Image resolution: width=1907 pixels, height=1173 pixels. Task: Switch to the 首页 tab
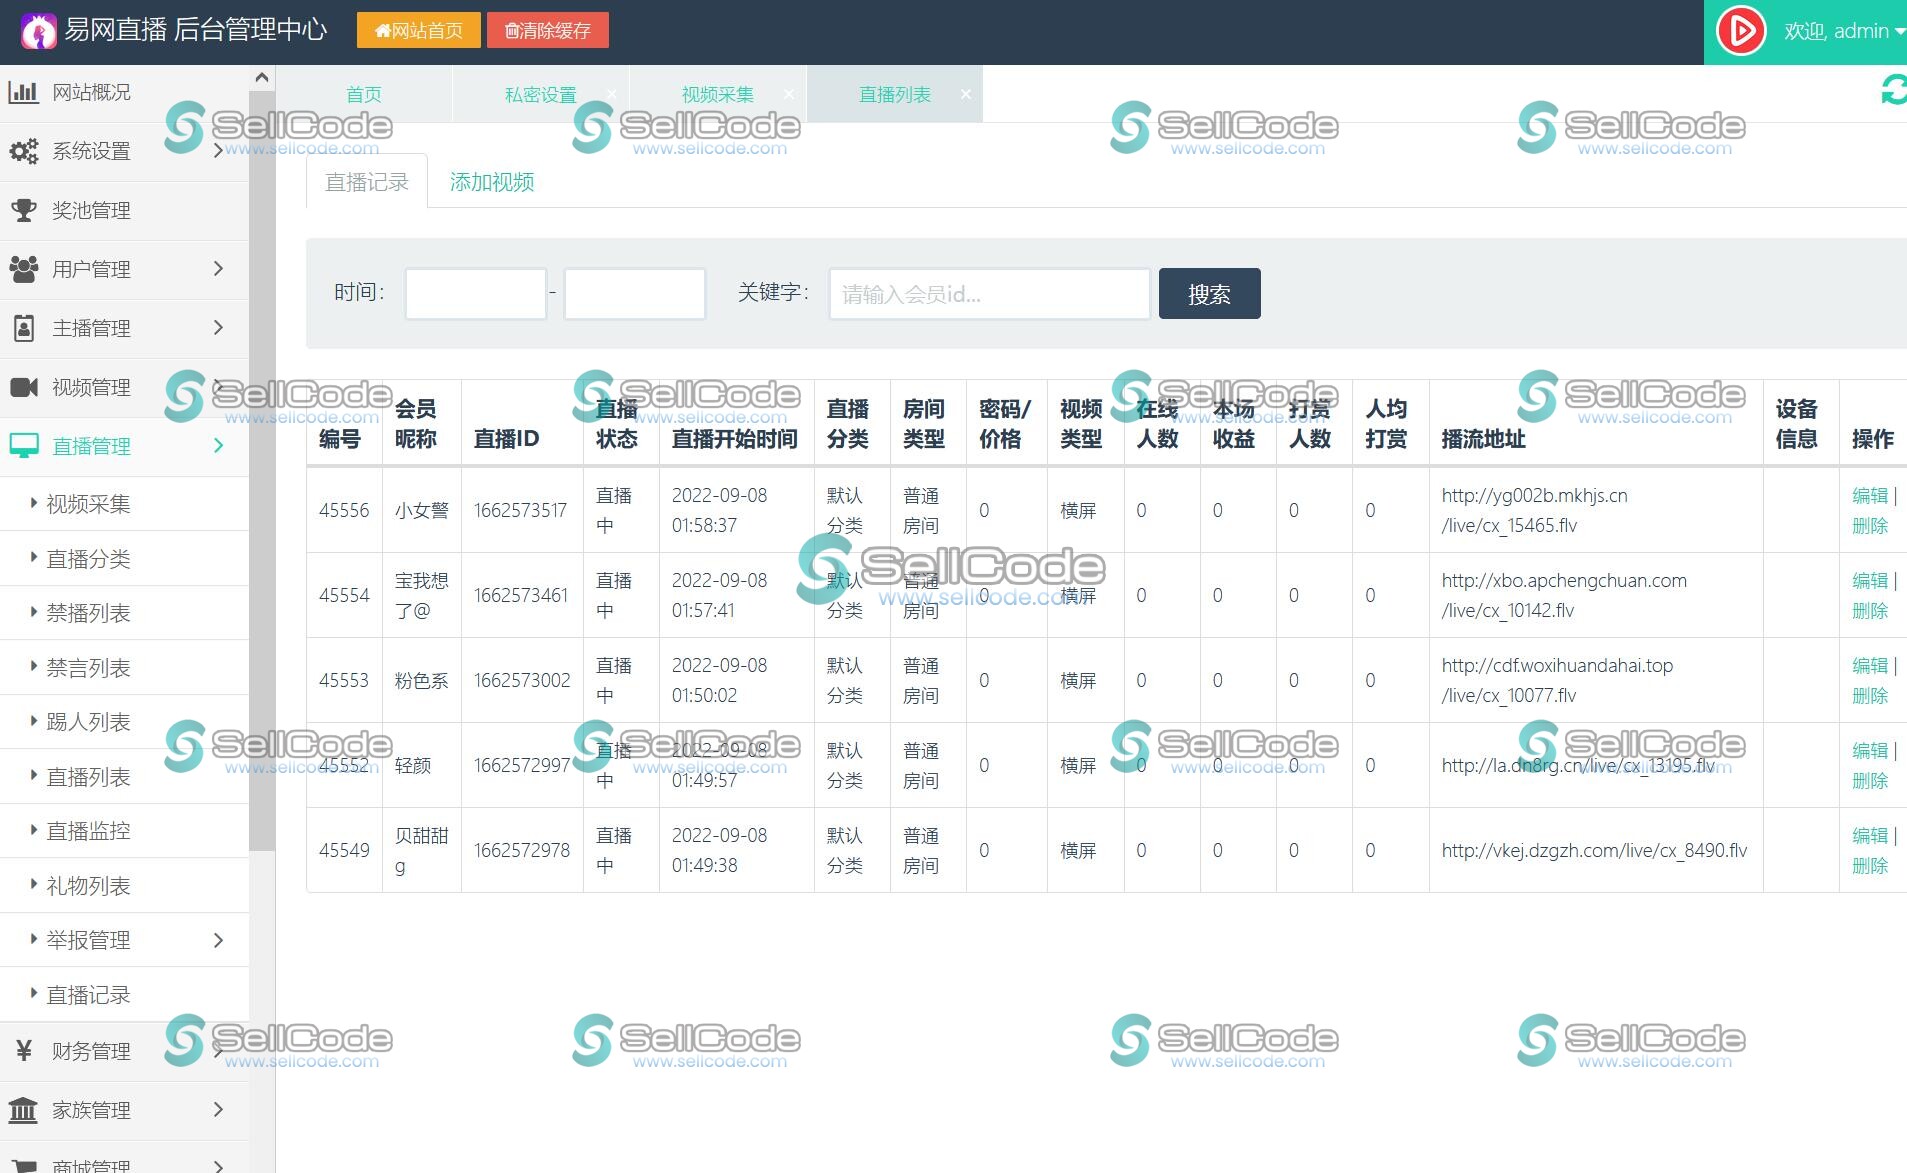(x=364, y=94)
